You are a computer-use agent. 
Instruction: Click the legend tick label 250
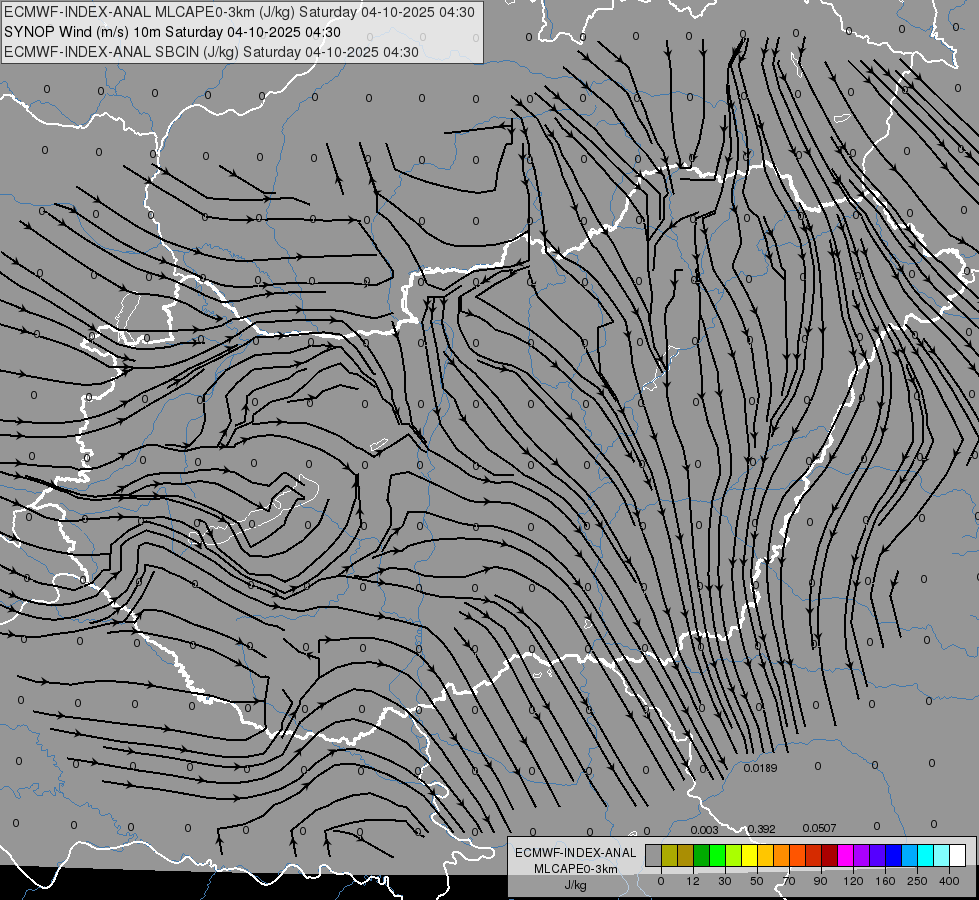(917, 881)
